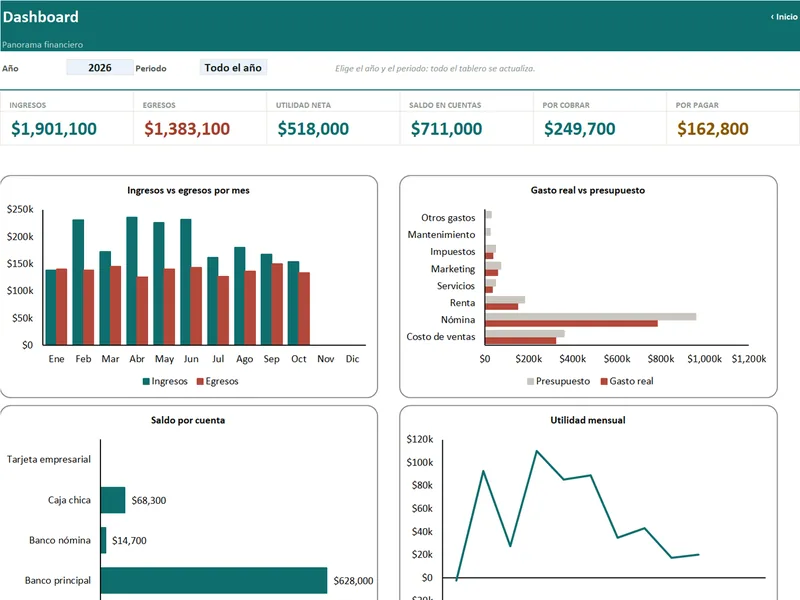The image size is (800, 600).
Task: Click the Por pagar value $162,800
Action: tap(713, 129)
